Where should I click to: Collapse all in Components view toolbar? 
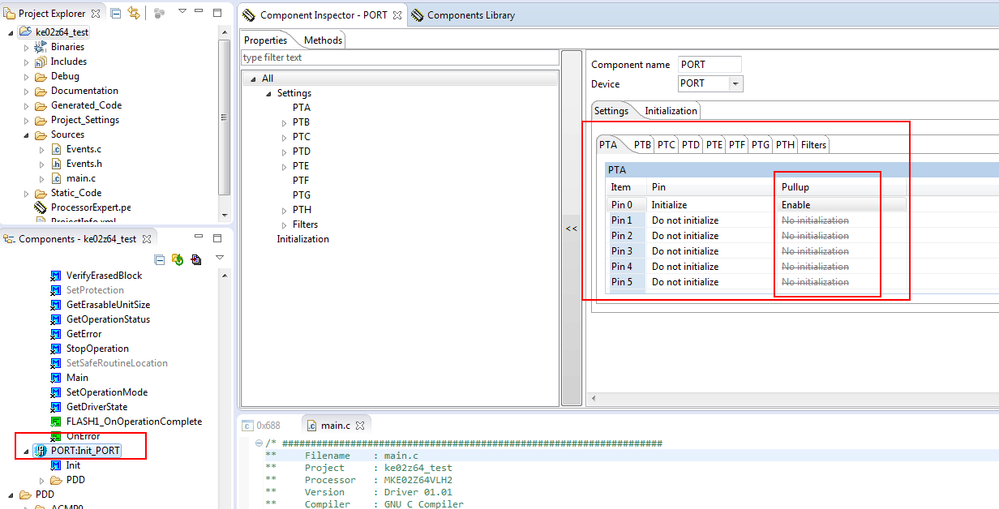coord(161,259)
